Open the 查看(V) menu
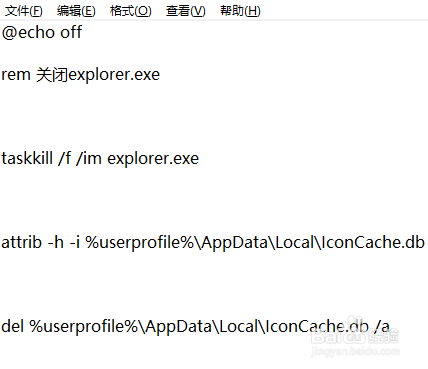The image size is (428, 369). [186, 11]
